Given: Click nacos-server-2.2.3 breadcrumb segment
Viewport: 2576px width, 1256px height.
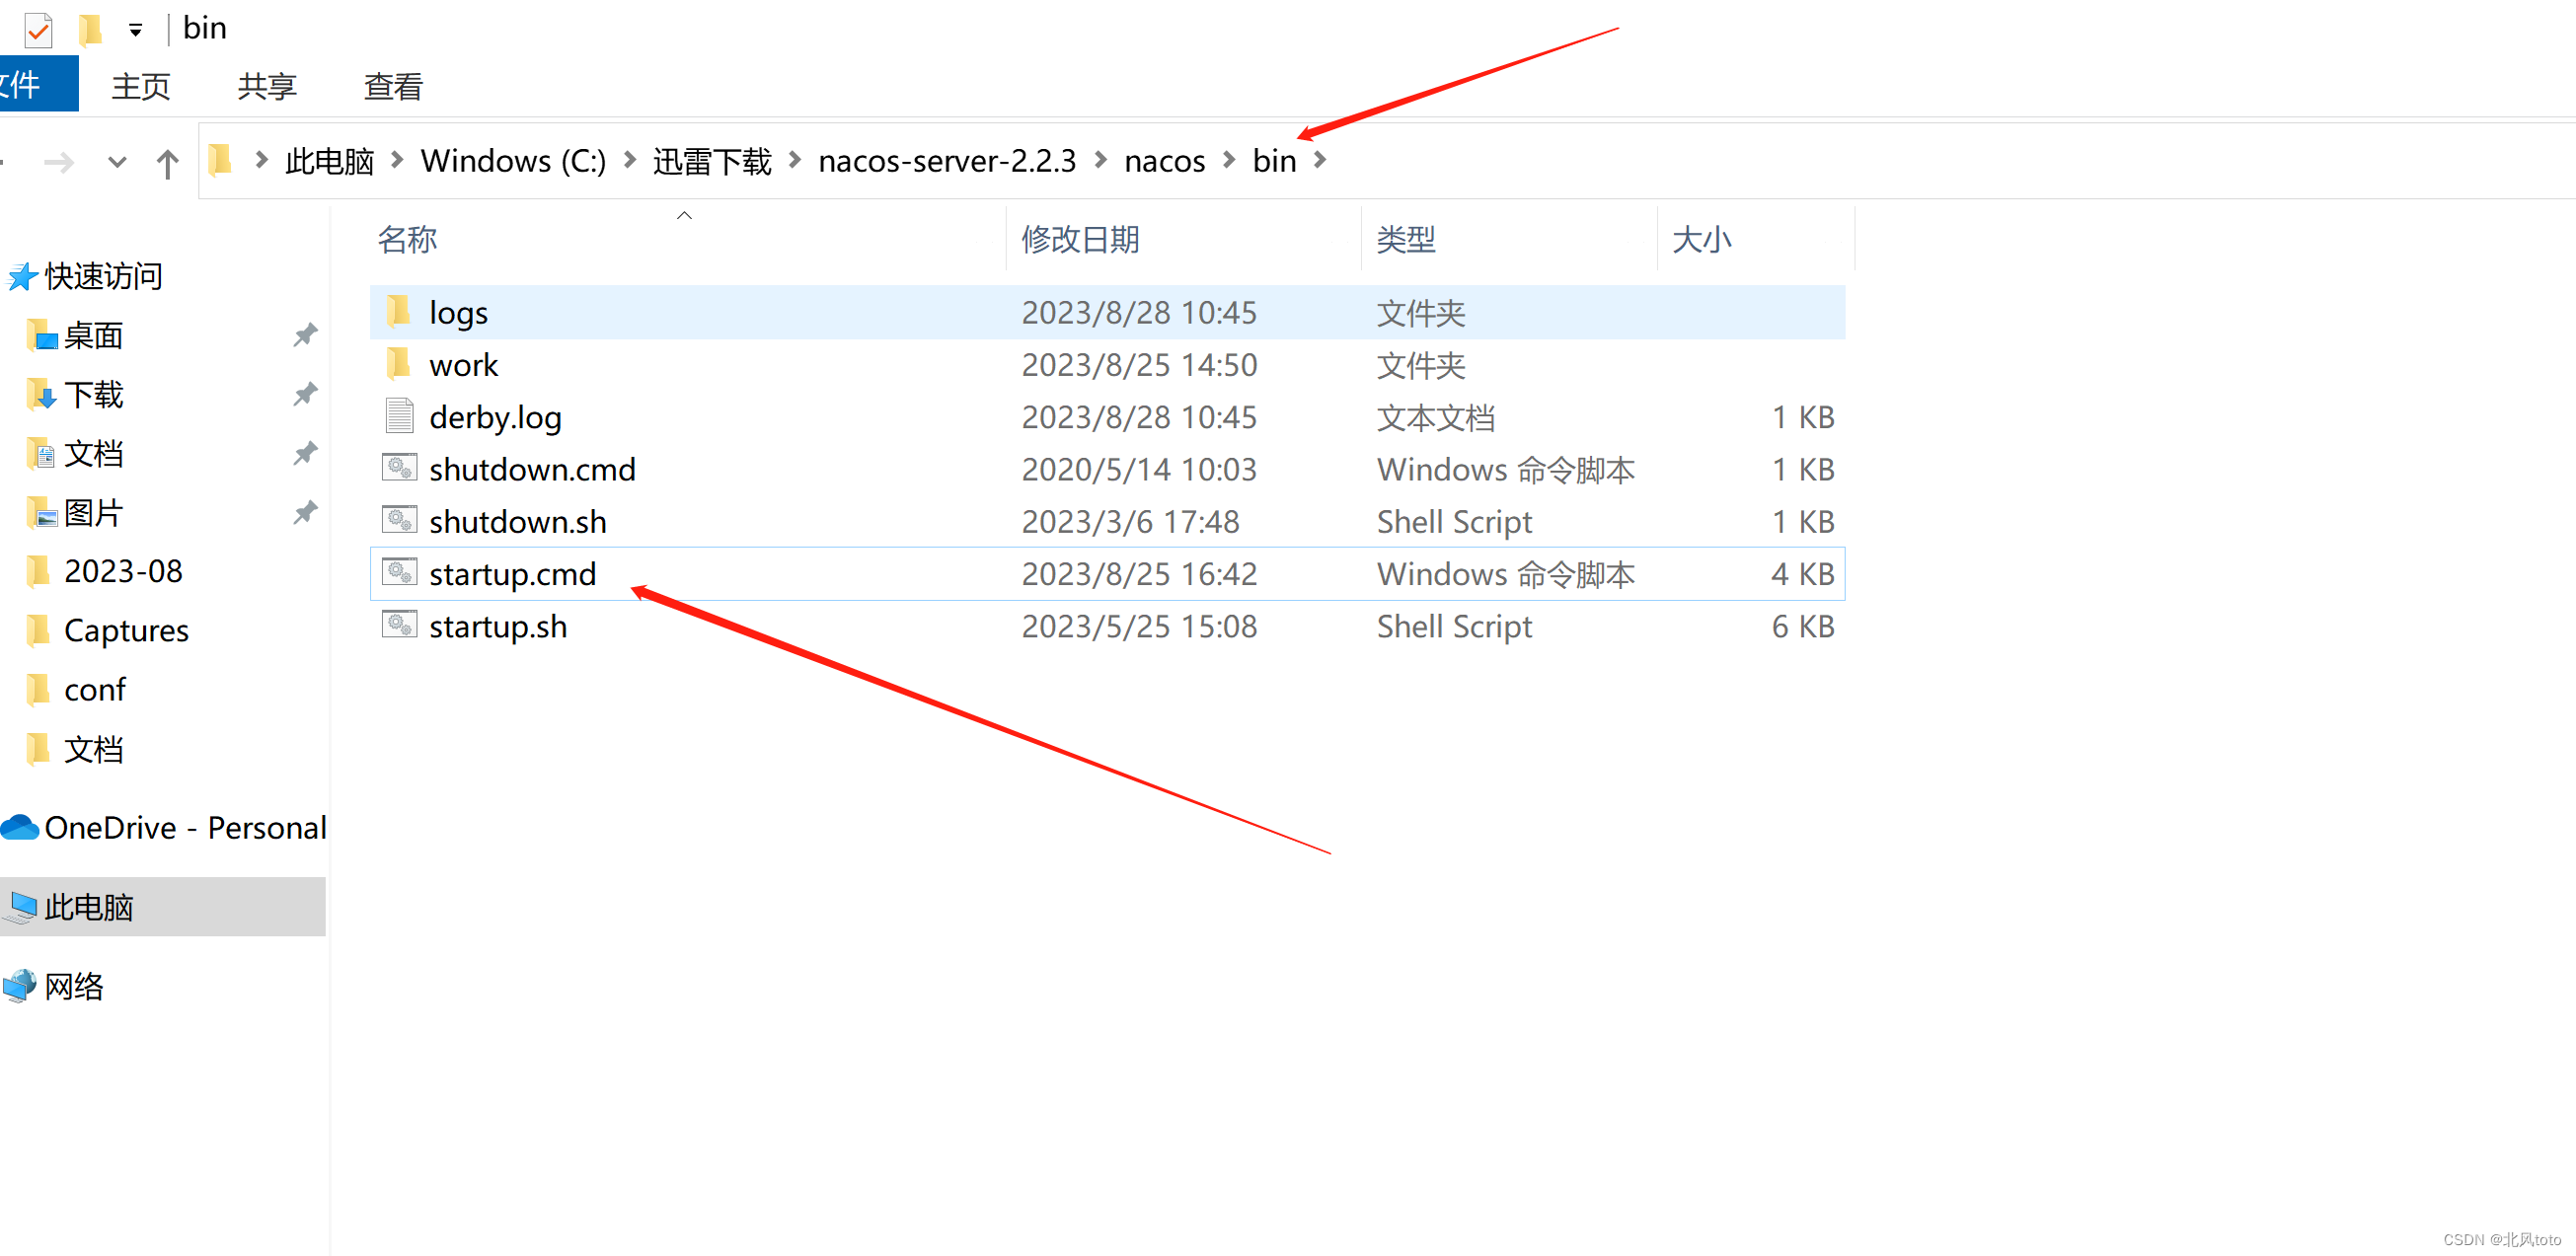Looking at the screenshot, I should point(947,161).
